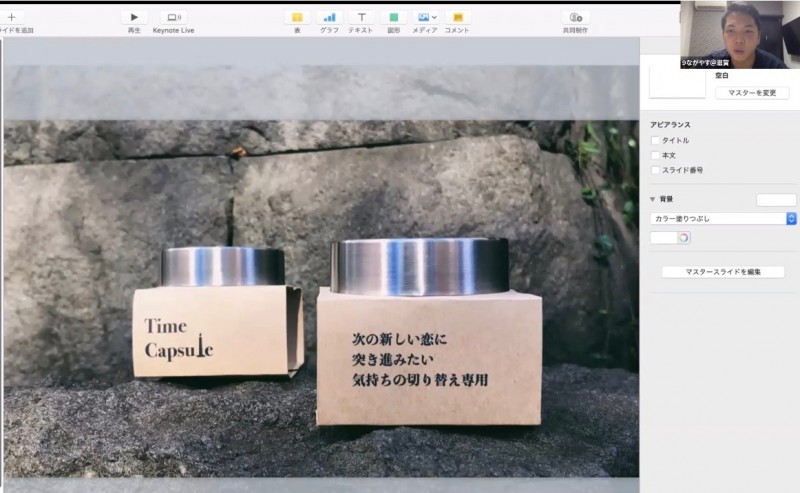Open the media (メディア) menu icon
800x493 pixels.
[425, 17]
